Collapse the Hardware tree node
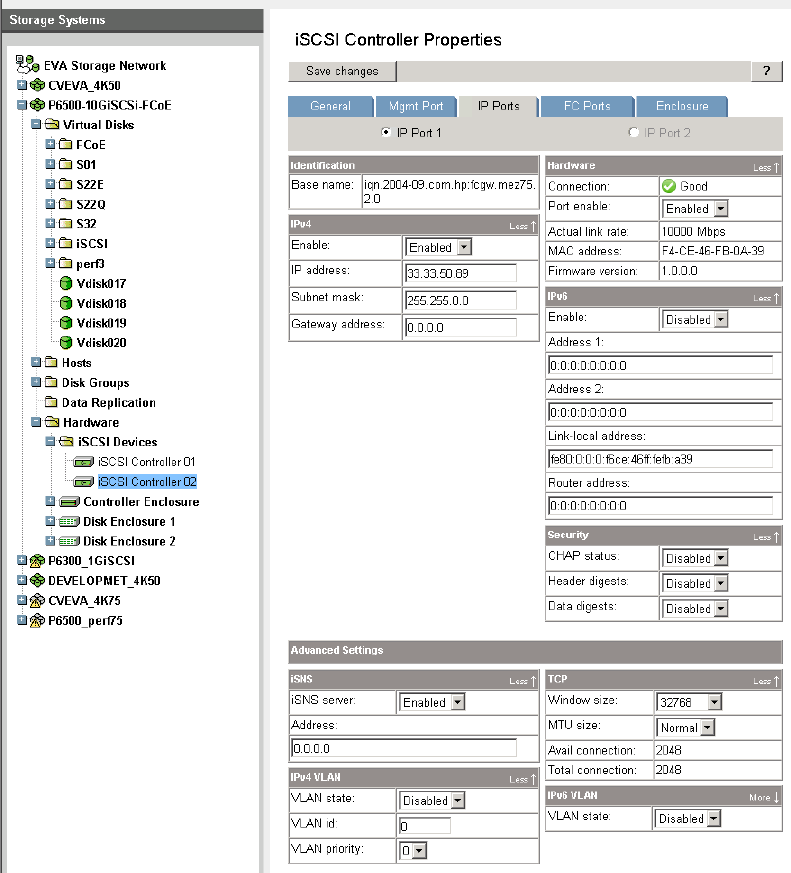791x873 pixels. tap(36, 422)
